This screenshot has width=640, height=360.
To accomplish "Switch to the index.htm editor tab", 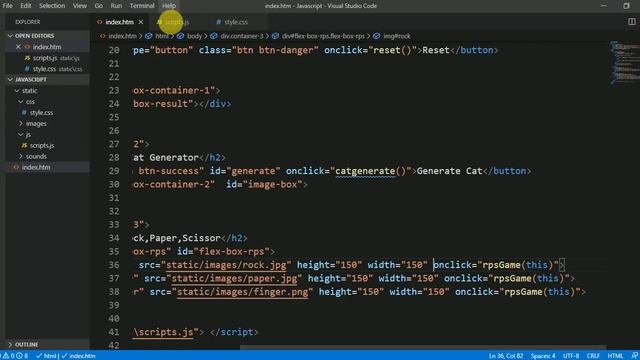I will (x=119, y=22).
